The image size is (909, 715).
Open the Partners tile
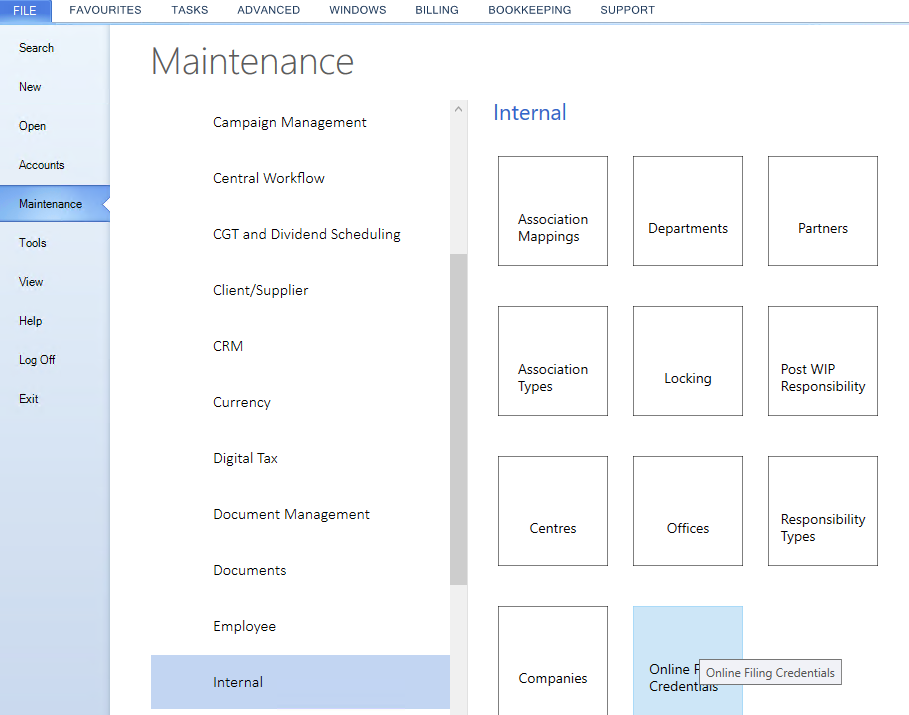(823, 211)
